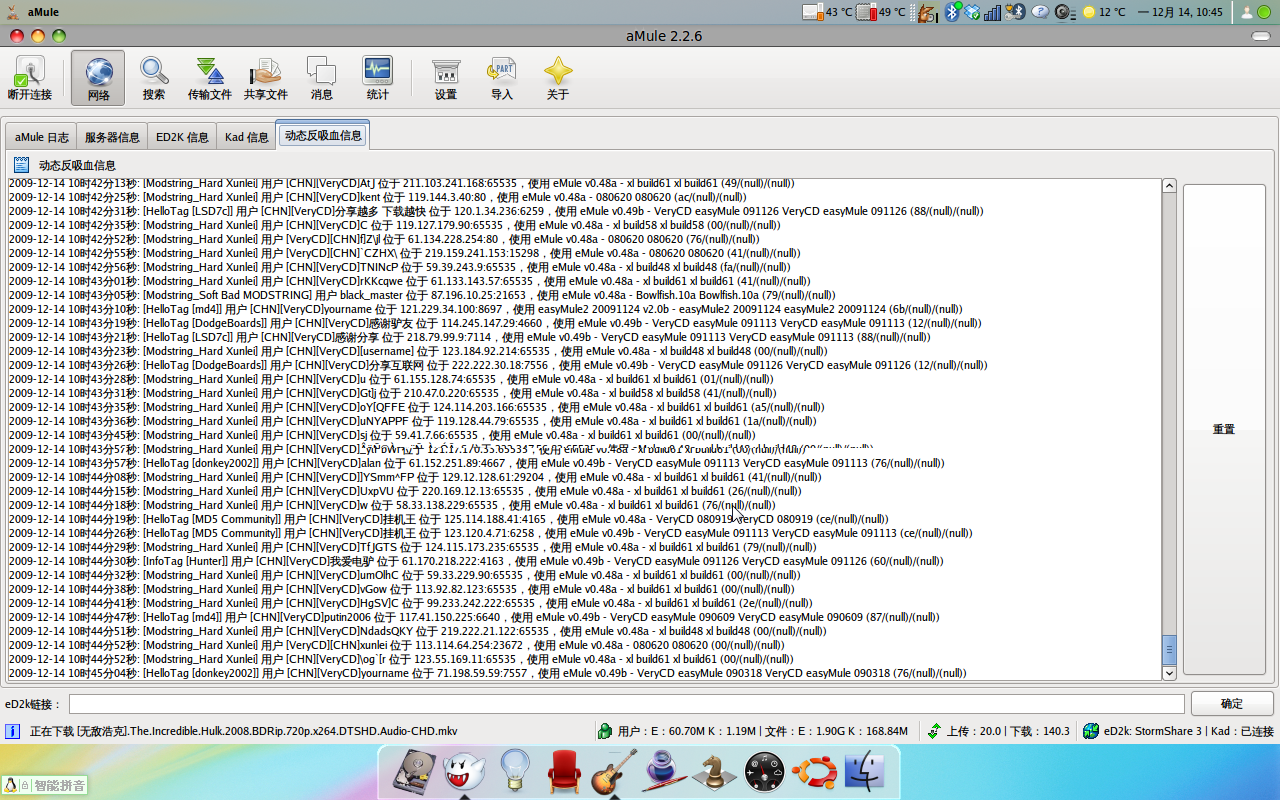Open the guitar dock icon
The width and height of the screenshot is (1280, 800).
[615, 771]
